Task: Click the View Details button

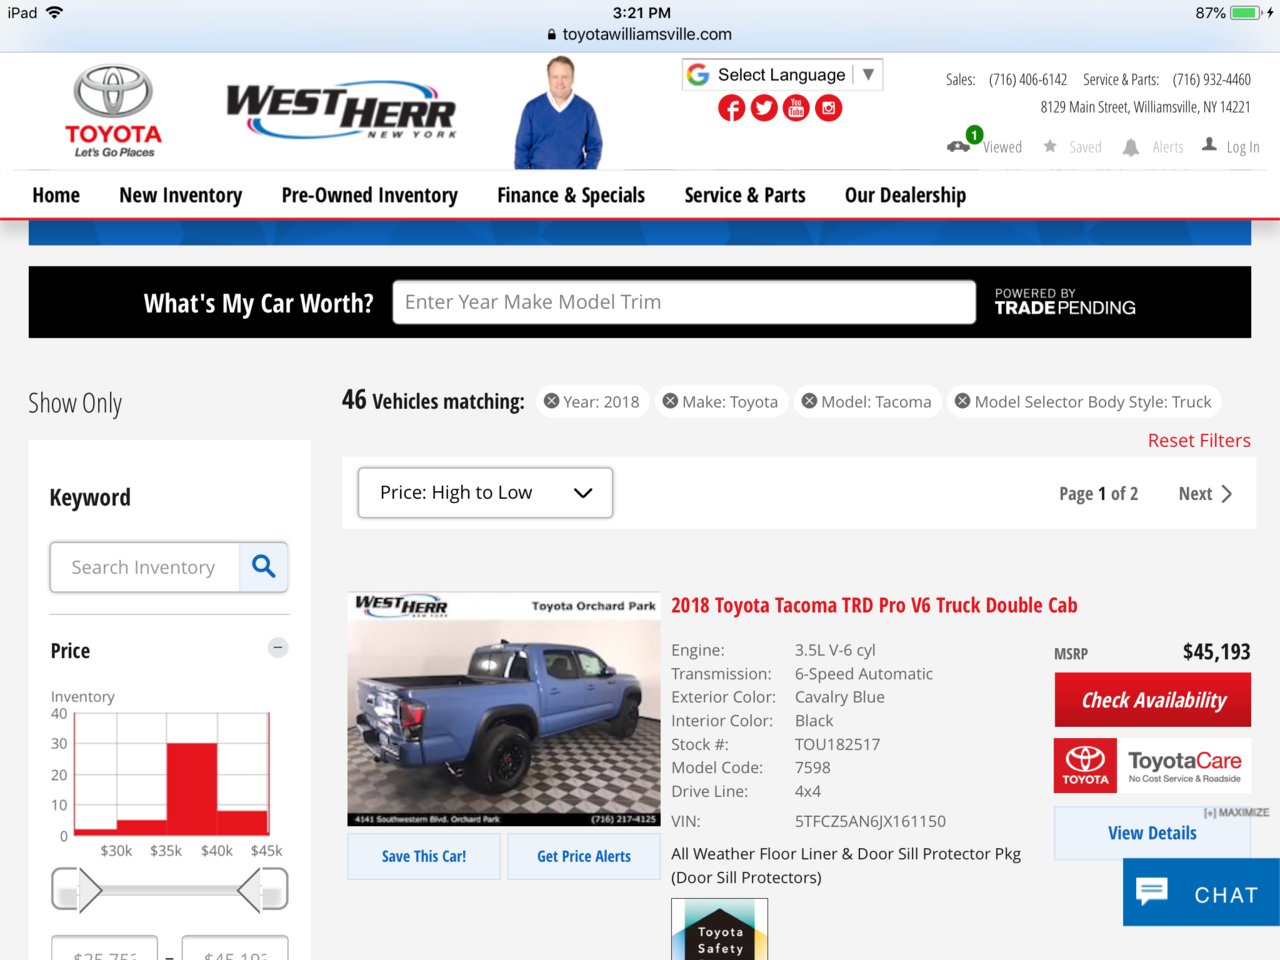Action: (1152, 833)
